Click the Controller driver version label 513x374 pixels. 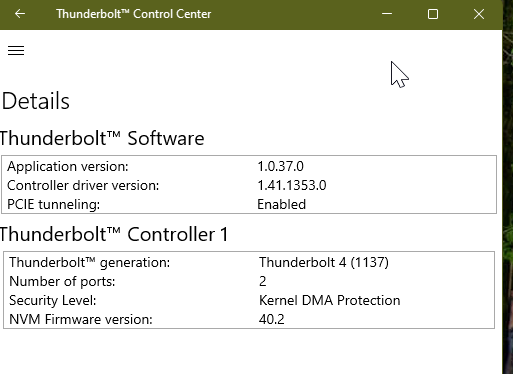click(83, 185)
